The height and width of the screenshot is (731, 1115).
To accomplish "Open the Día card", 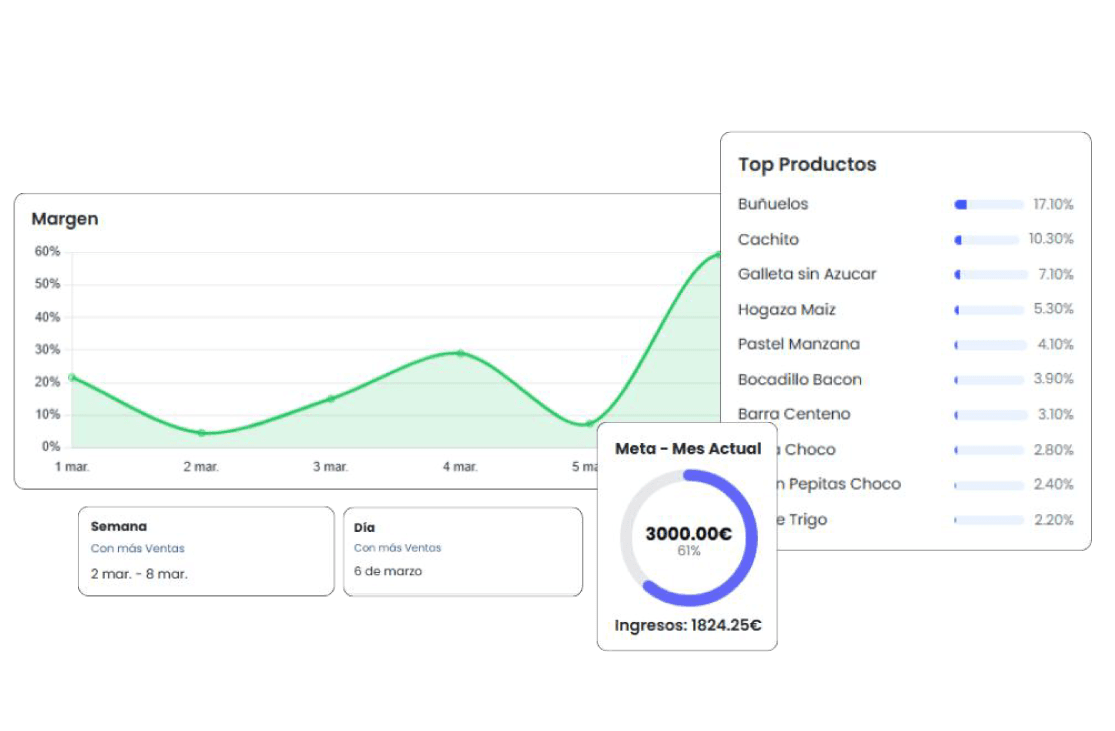I will pos(462,551).
